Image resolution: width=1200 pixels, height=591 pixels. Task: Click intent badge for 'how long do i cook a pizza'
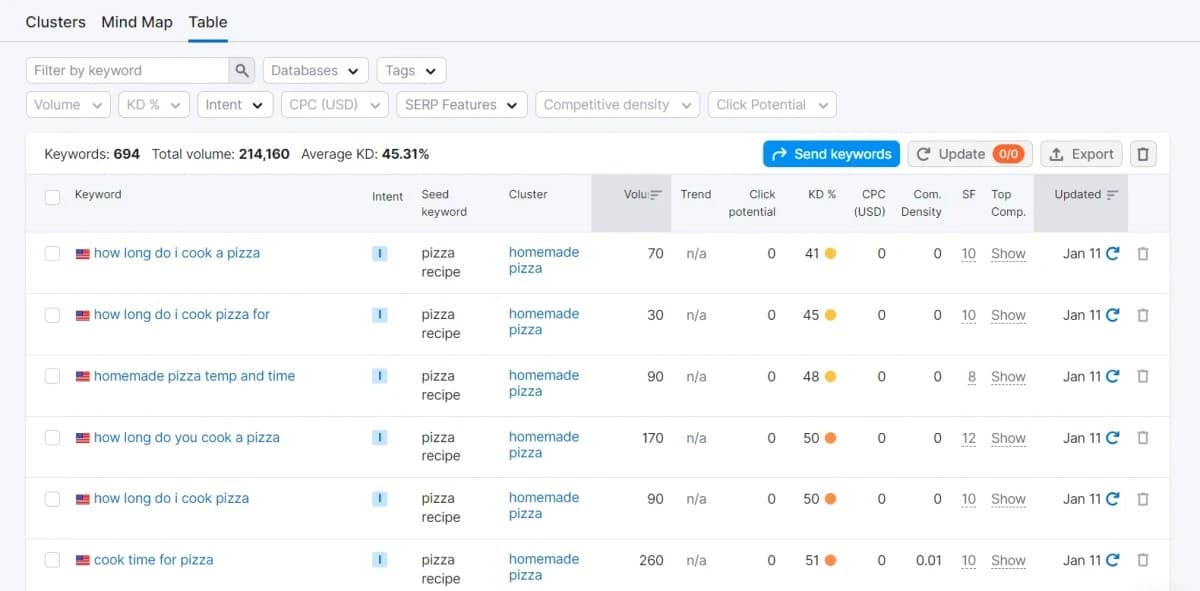(x=379, y=254)
